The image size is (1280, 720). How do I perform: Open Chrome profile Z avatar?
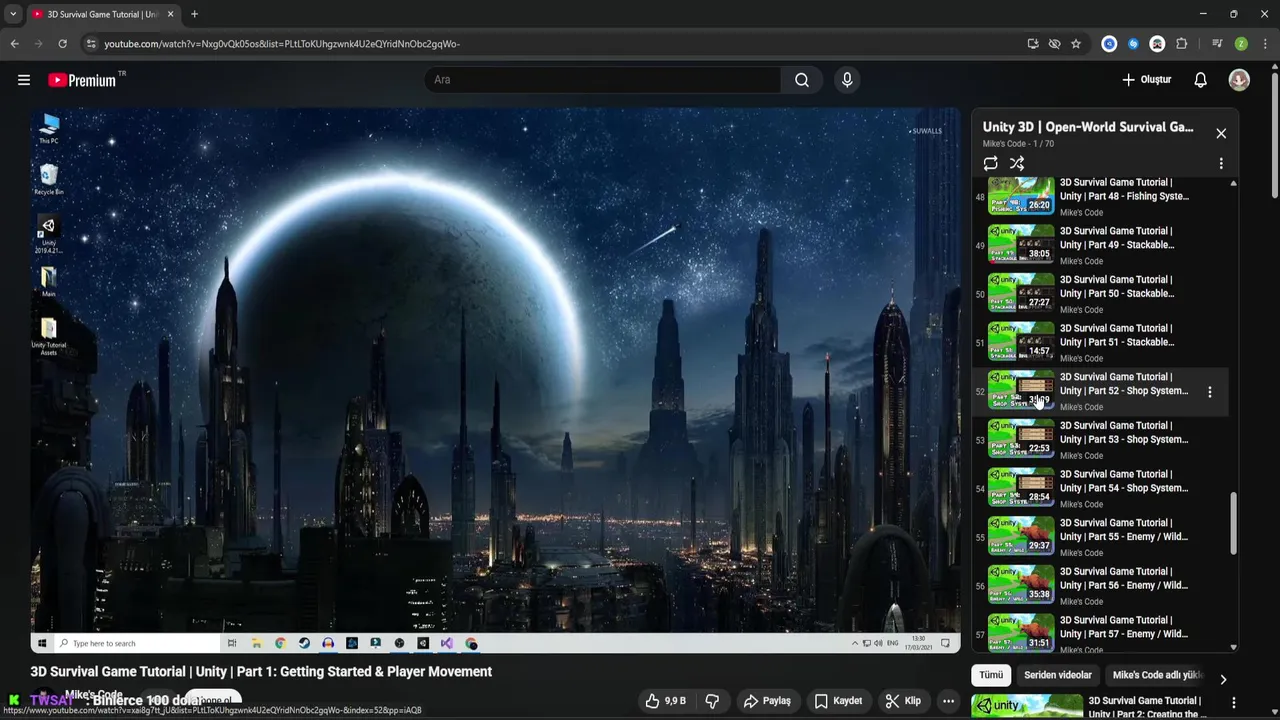tap(1241, 44)
